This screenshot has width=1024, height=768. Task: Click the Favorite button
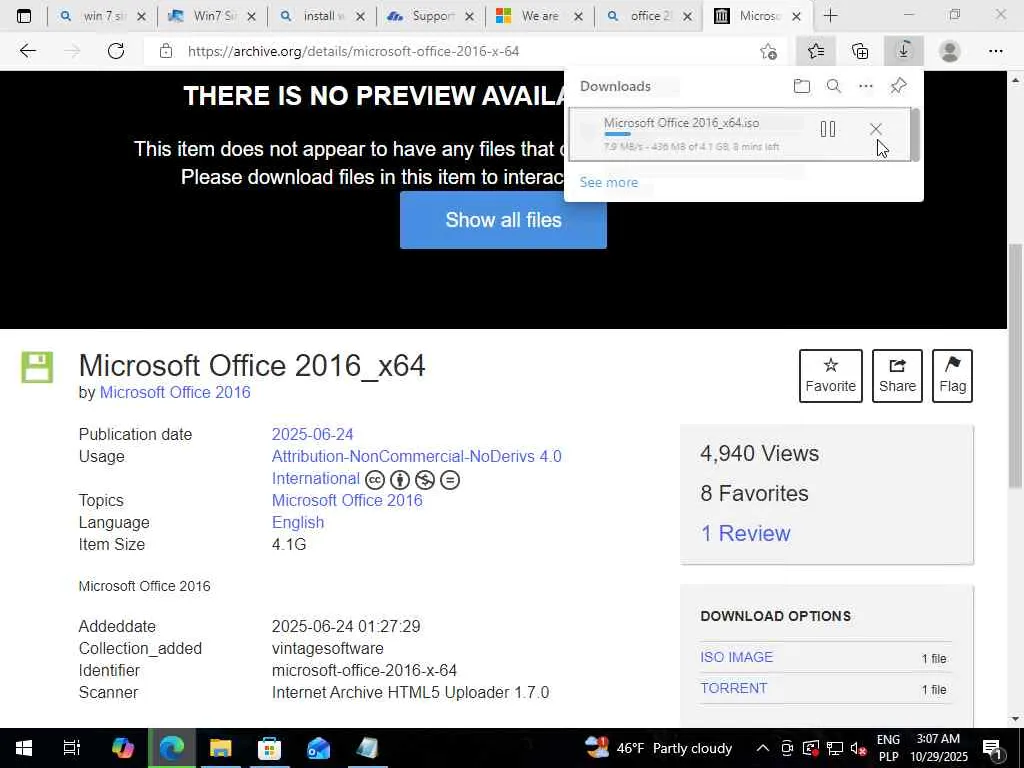tap(831, 376)
